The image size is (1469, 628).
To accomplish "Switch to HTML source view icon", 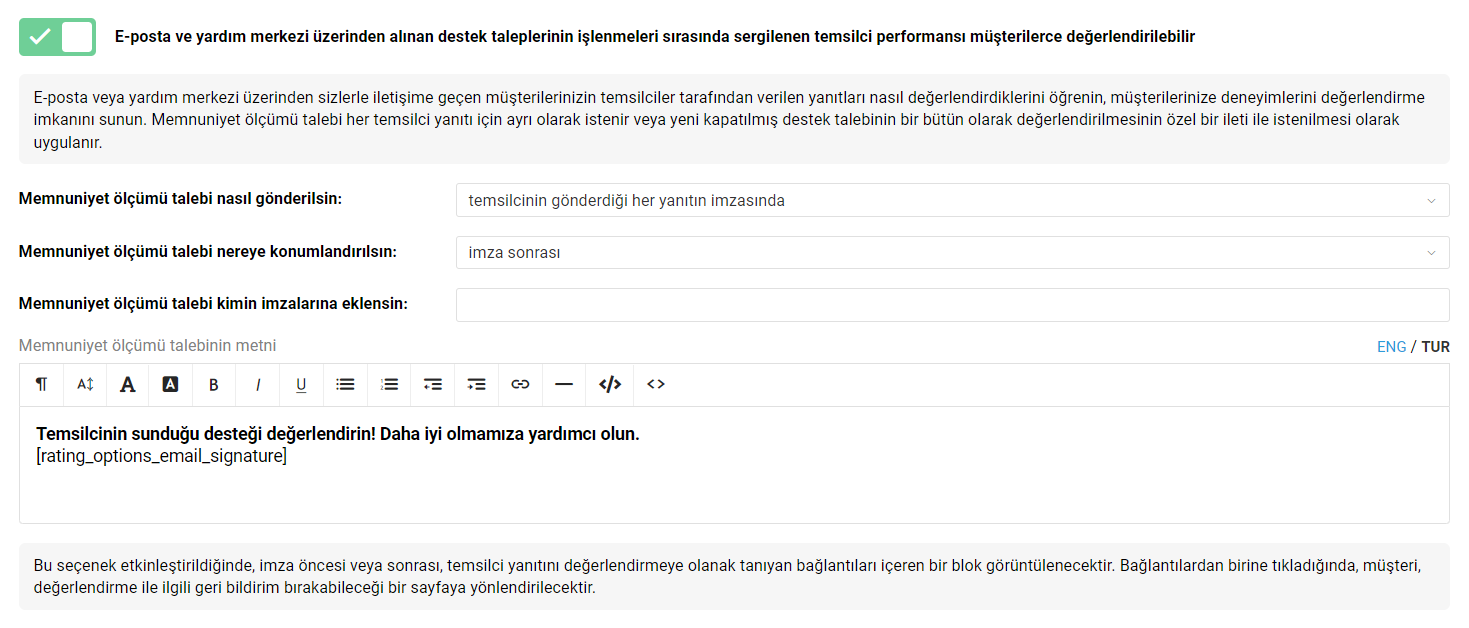I will (x=656, y=384).
